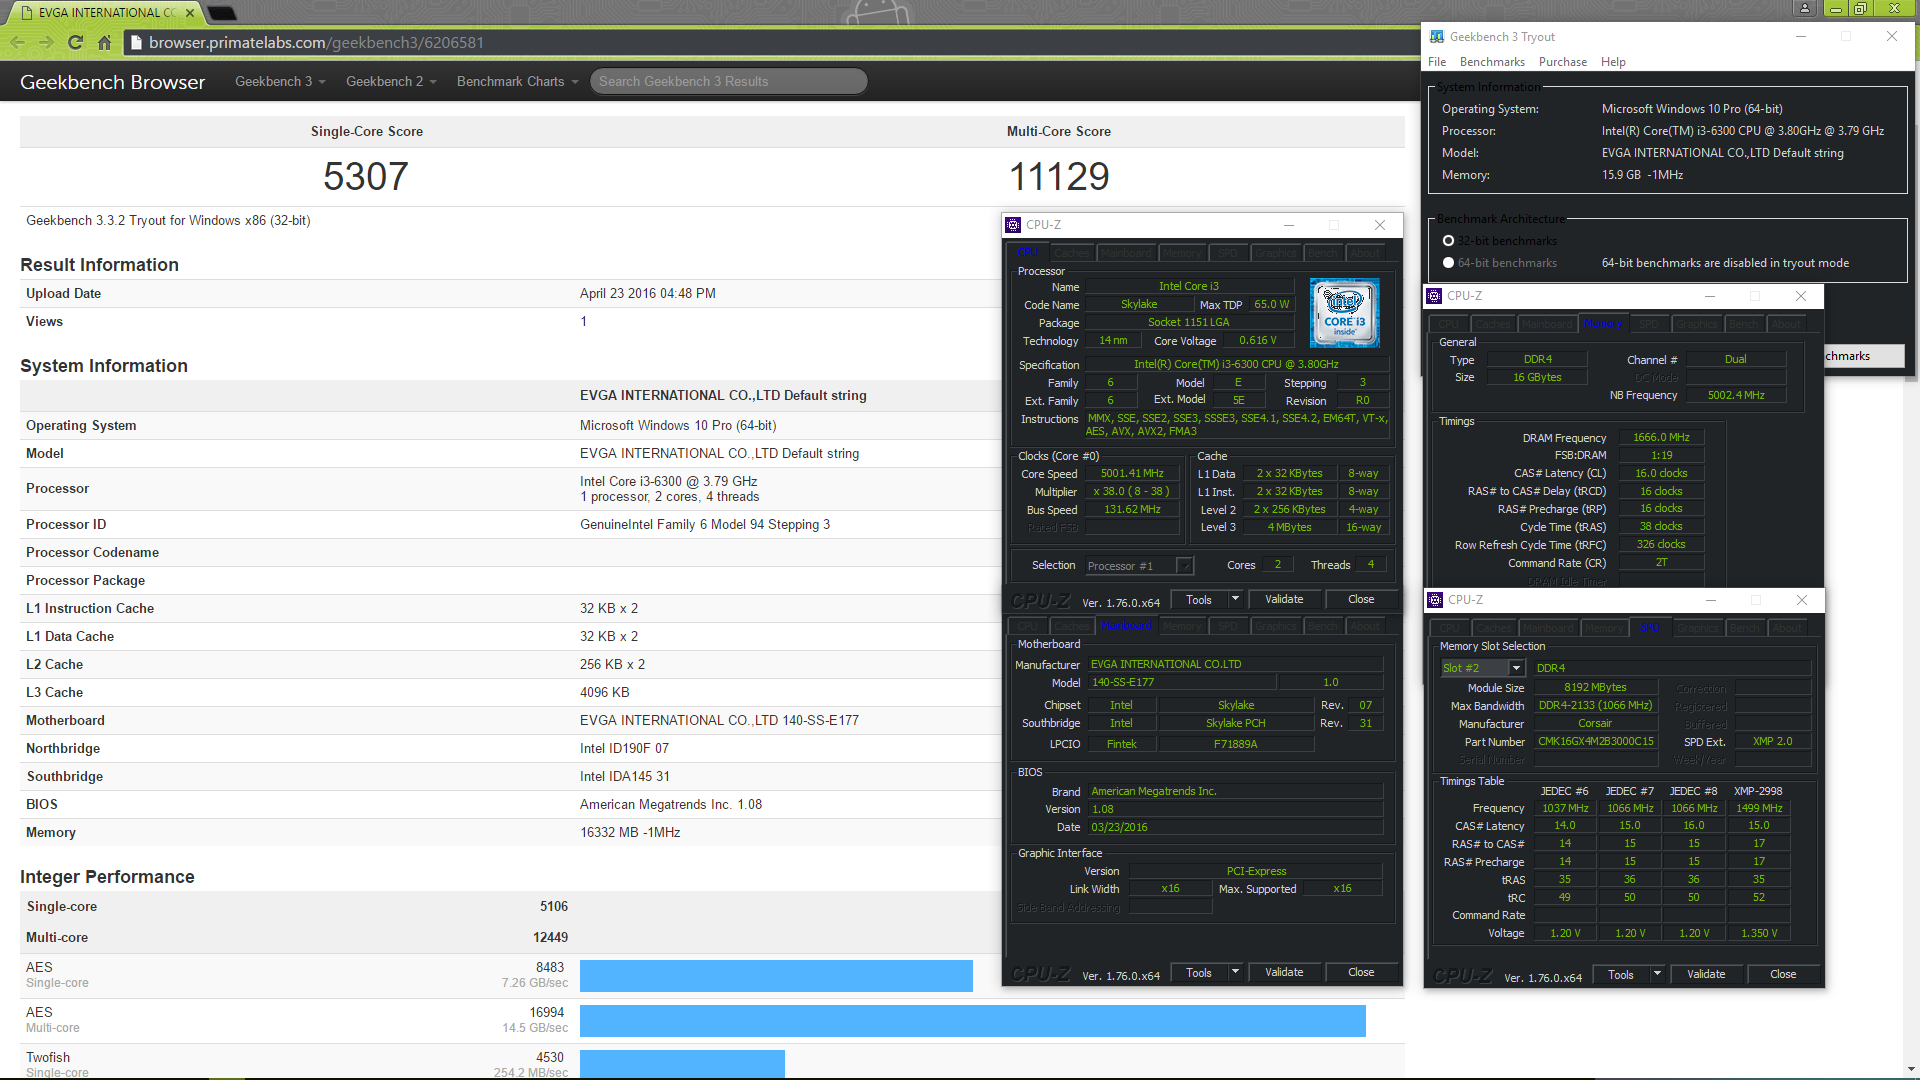Click the CPU-Z icon in the CPU window's title bar

pyautogui.click(x=1013, y=225)
